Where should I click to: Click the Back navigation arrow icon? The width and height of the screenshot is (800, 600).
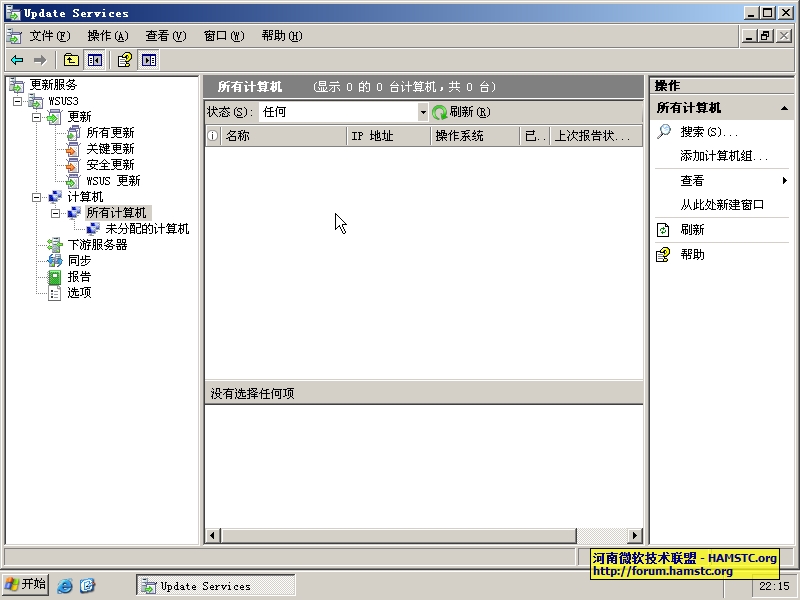coord(16,60)
